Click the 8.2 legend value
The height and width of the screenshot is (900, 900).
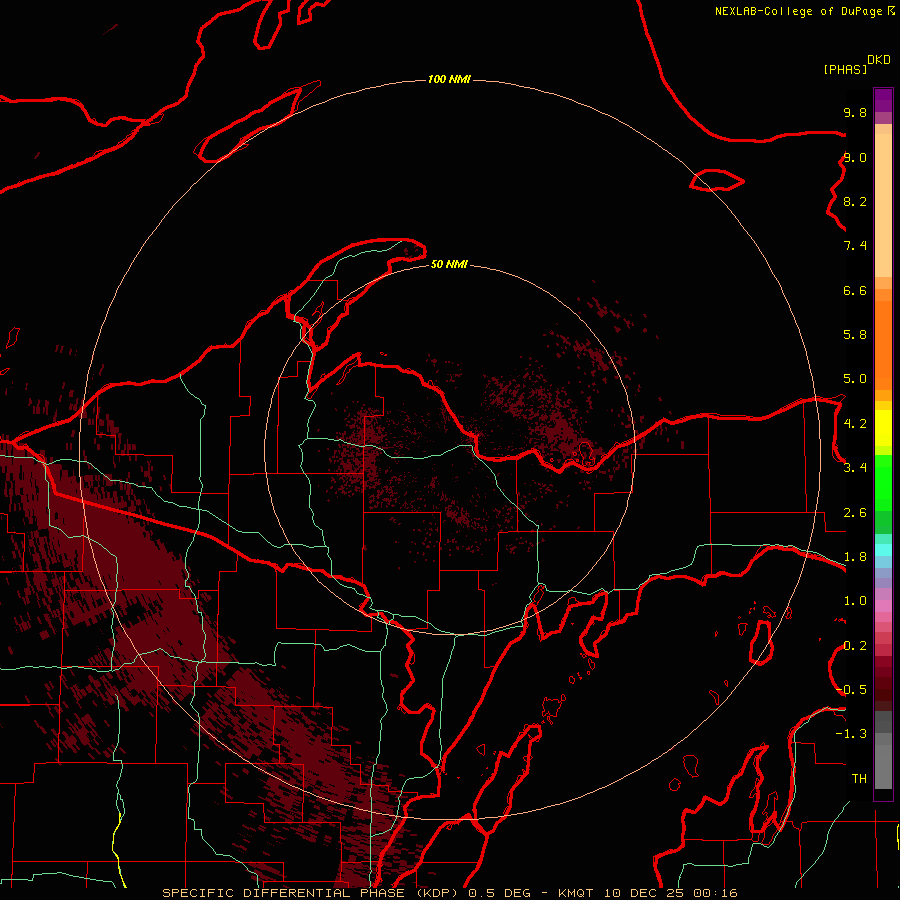tap(855, 201)
